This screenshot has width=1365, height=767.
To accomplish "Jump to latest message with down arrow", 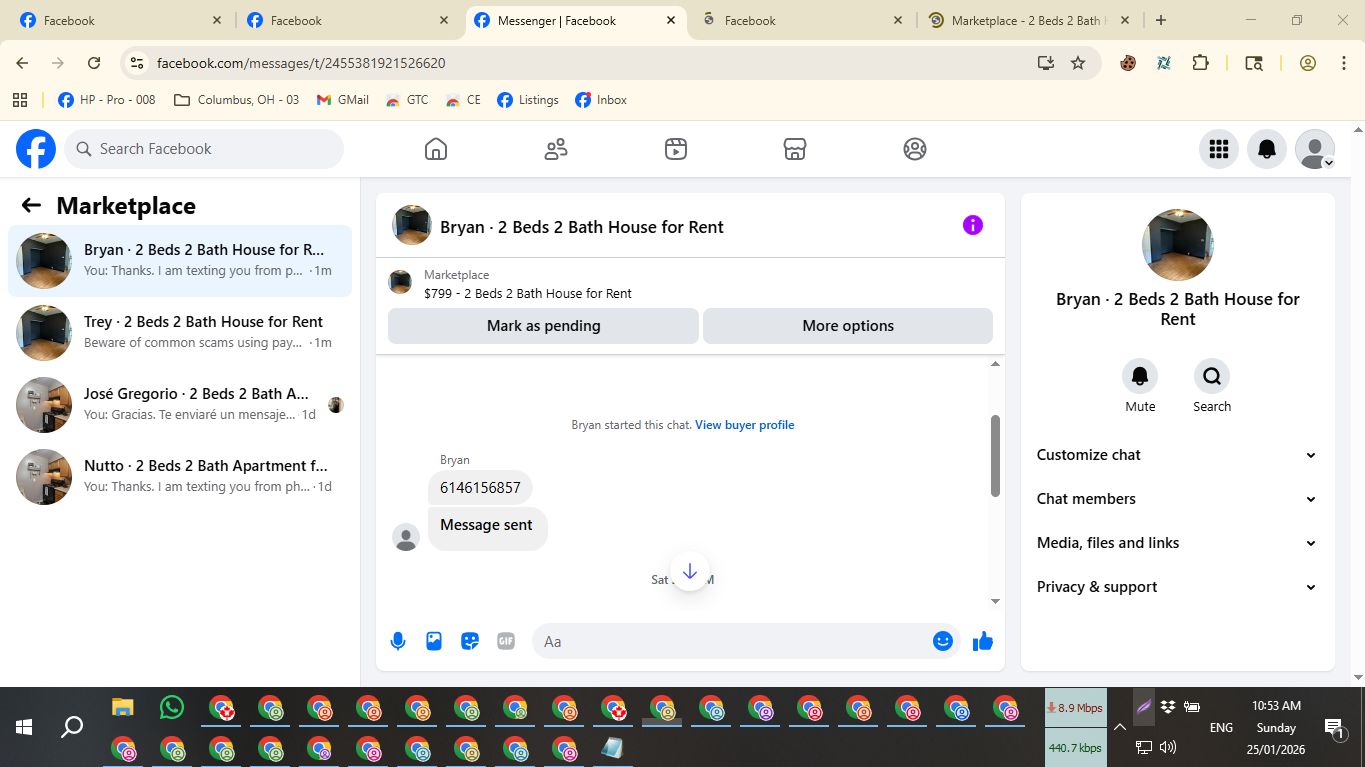I will pyautogui.click(x=690, y=571).
